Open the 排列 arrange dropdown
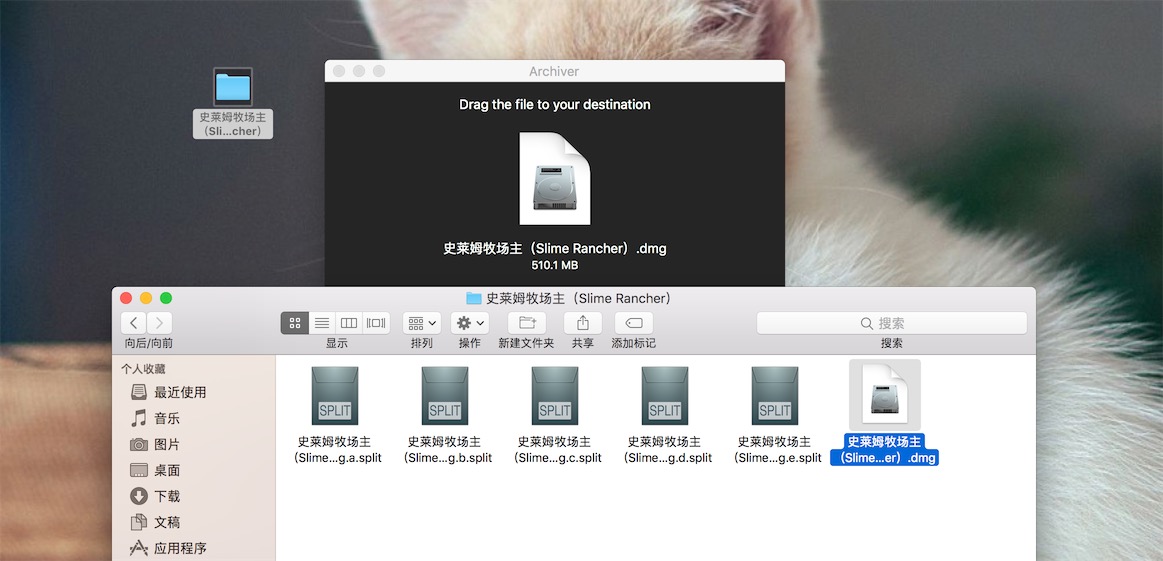Image resolution: width=1163 pixels, height=561 pixels. [x=422, y=323]
